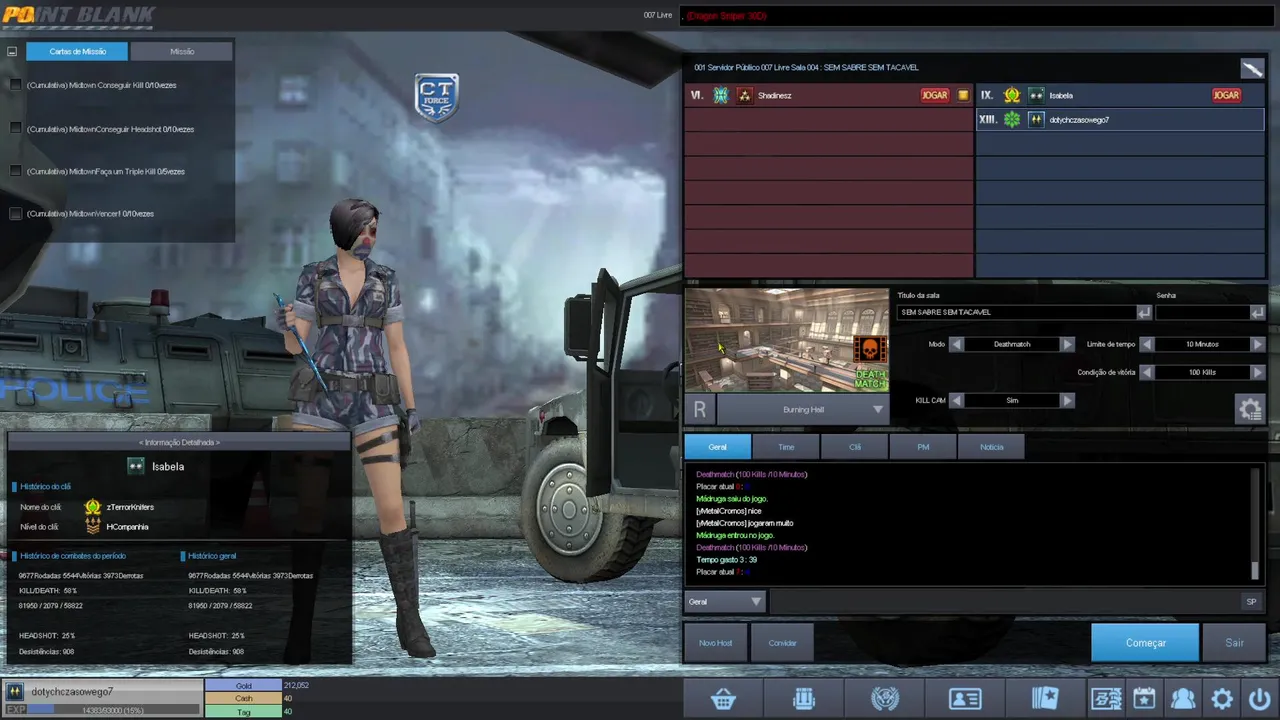Click left arrow of Condição de vitória
The height and width of the screenshot is (720, 1280).
(x=1147, y=372)
